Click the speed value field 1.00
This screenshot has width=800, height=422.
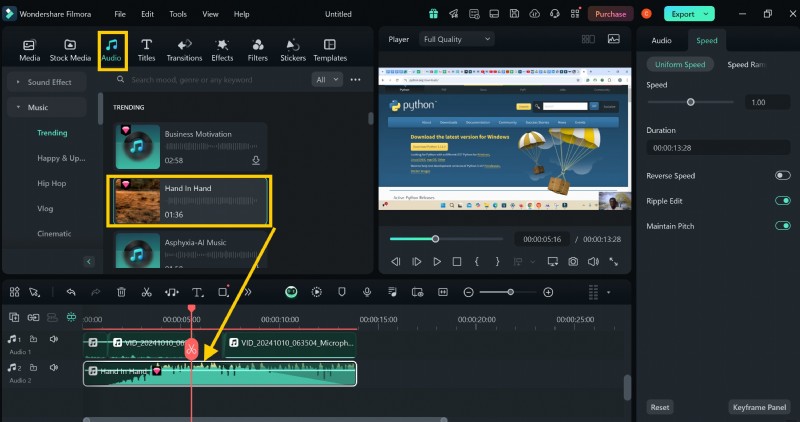tap(767, 102)
